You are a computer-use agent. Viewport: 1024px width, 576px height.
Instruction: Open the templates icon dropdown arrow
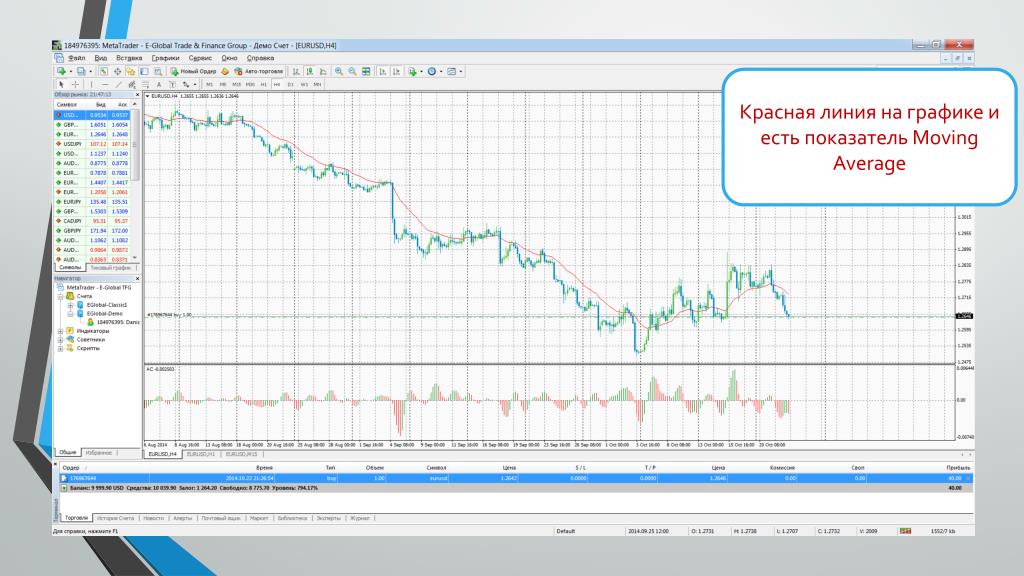461,71
